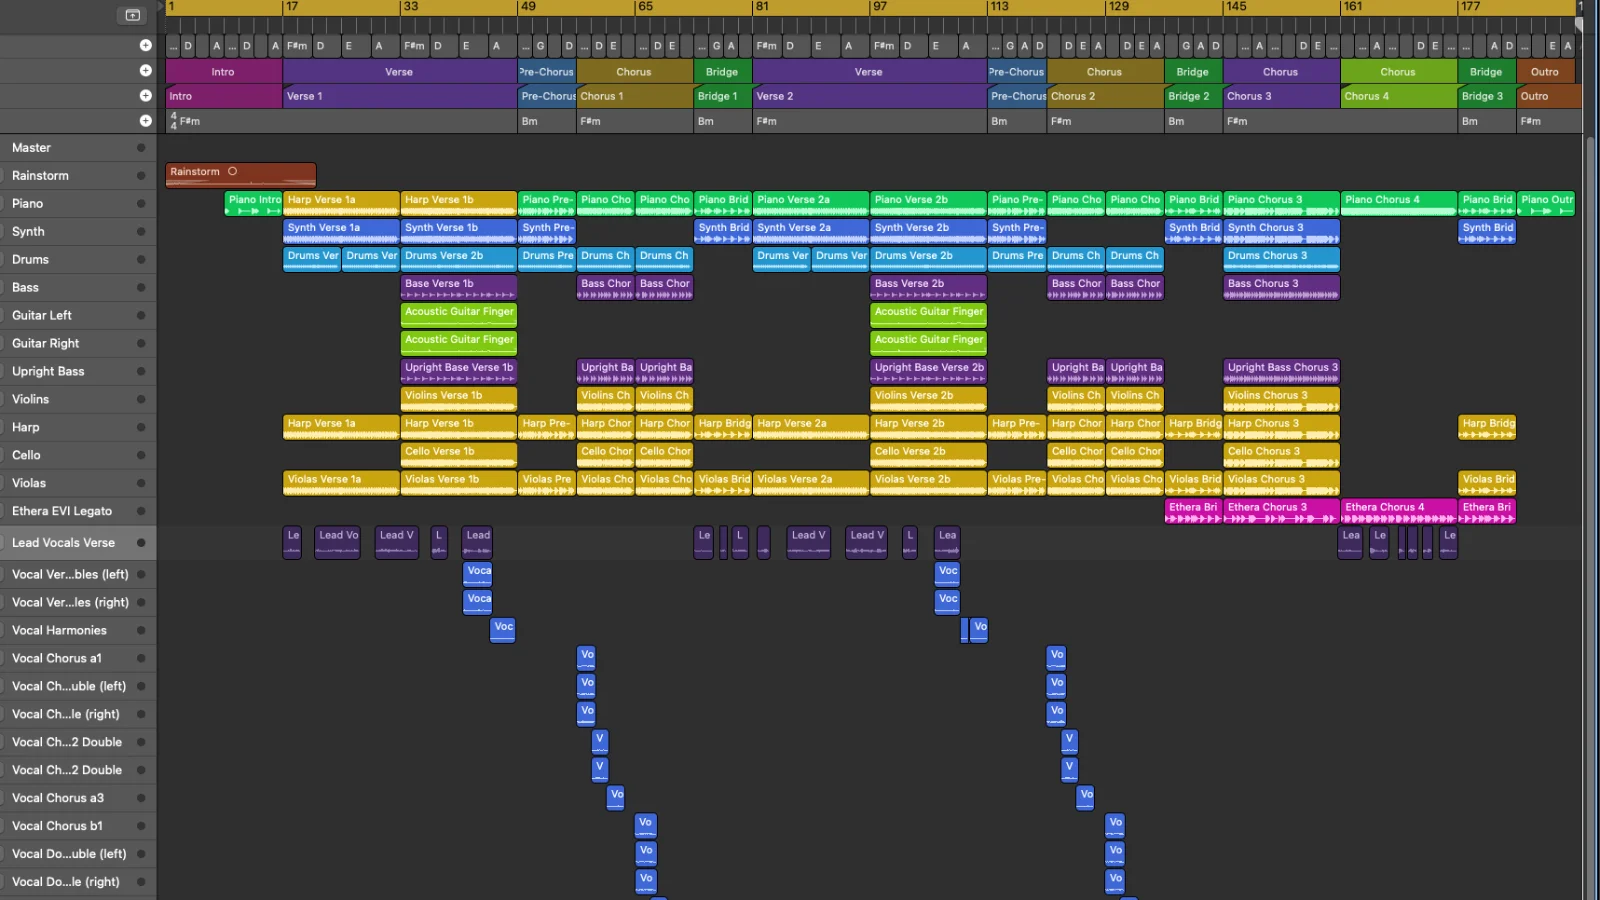Image resolution: width=1600 pixels, height=900 pixels.
Task: Toggle the dot on the Piano track
Action: tap(141, 204)
